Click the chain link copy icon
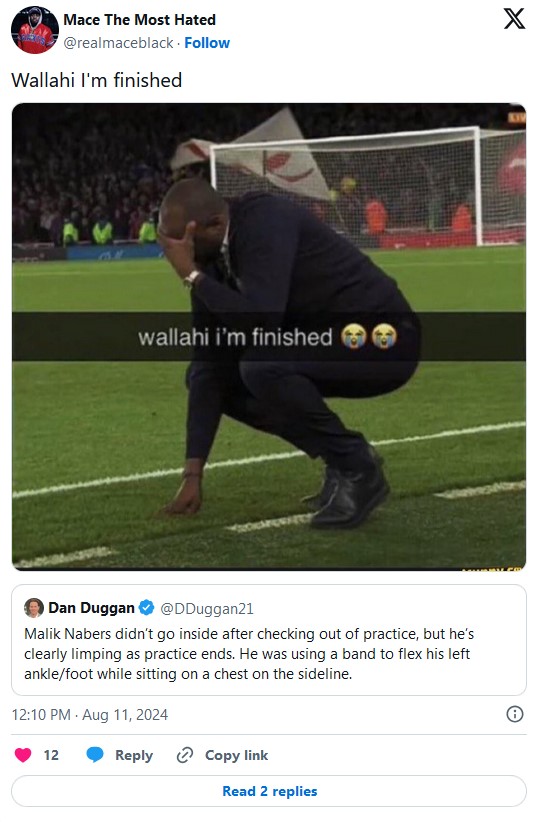This screenshot has height=822, width=535. 184,755
